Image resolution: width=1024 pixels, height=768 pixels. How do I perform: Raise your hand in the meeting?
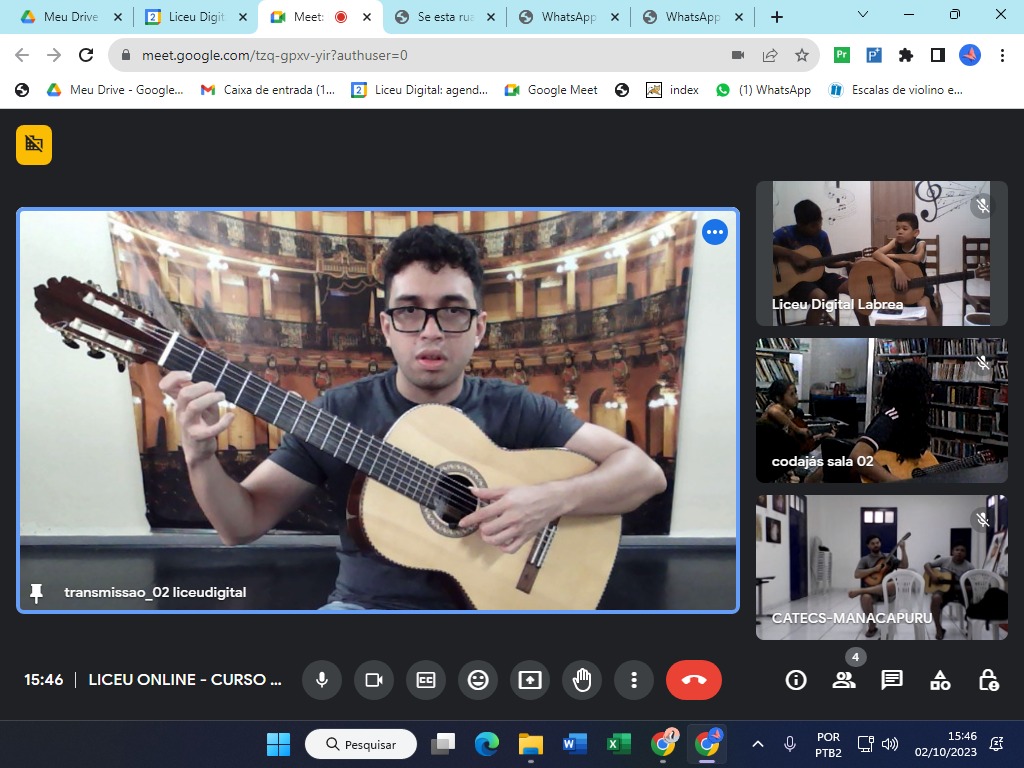tap(582, 680)
